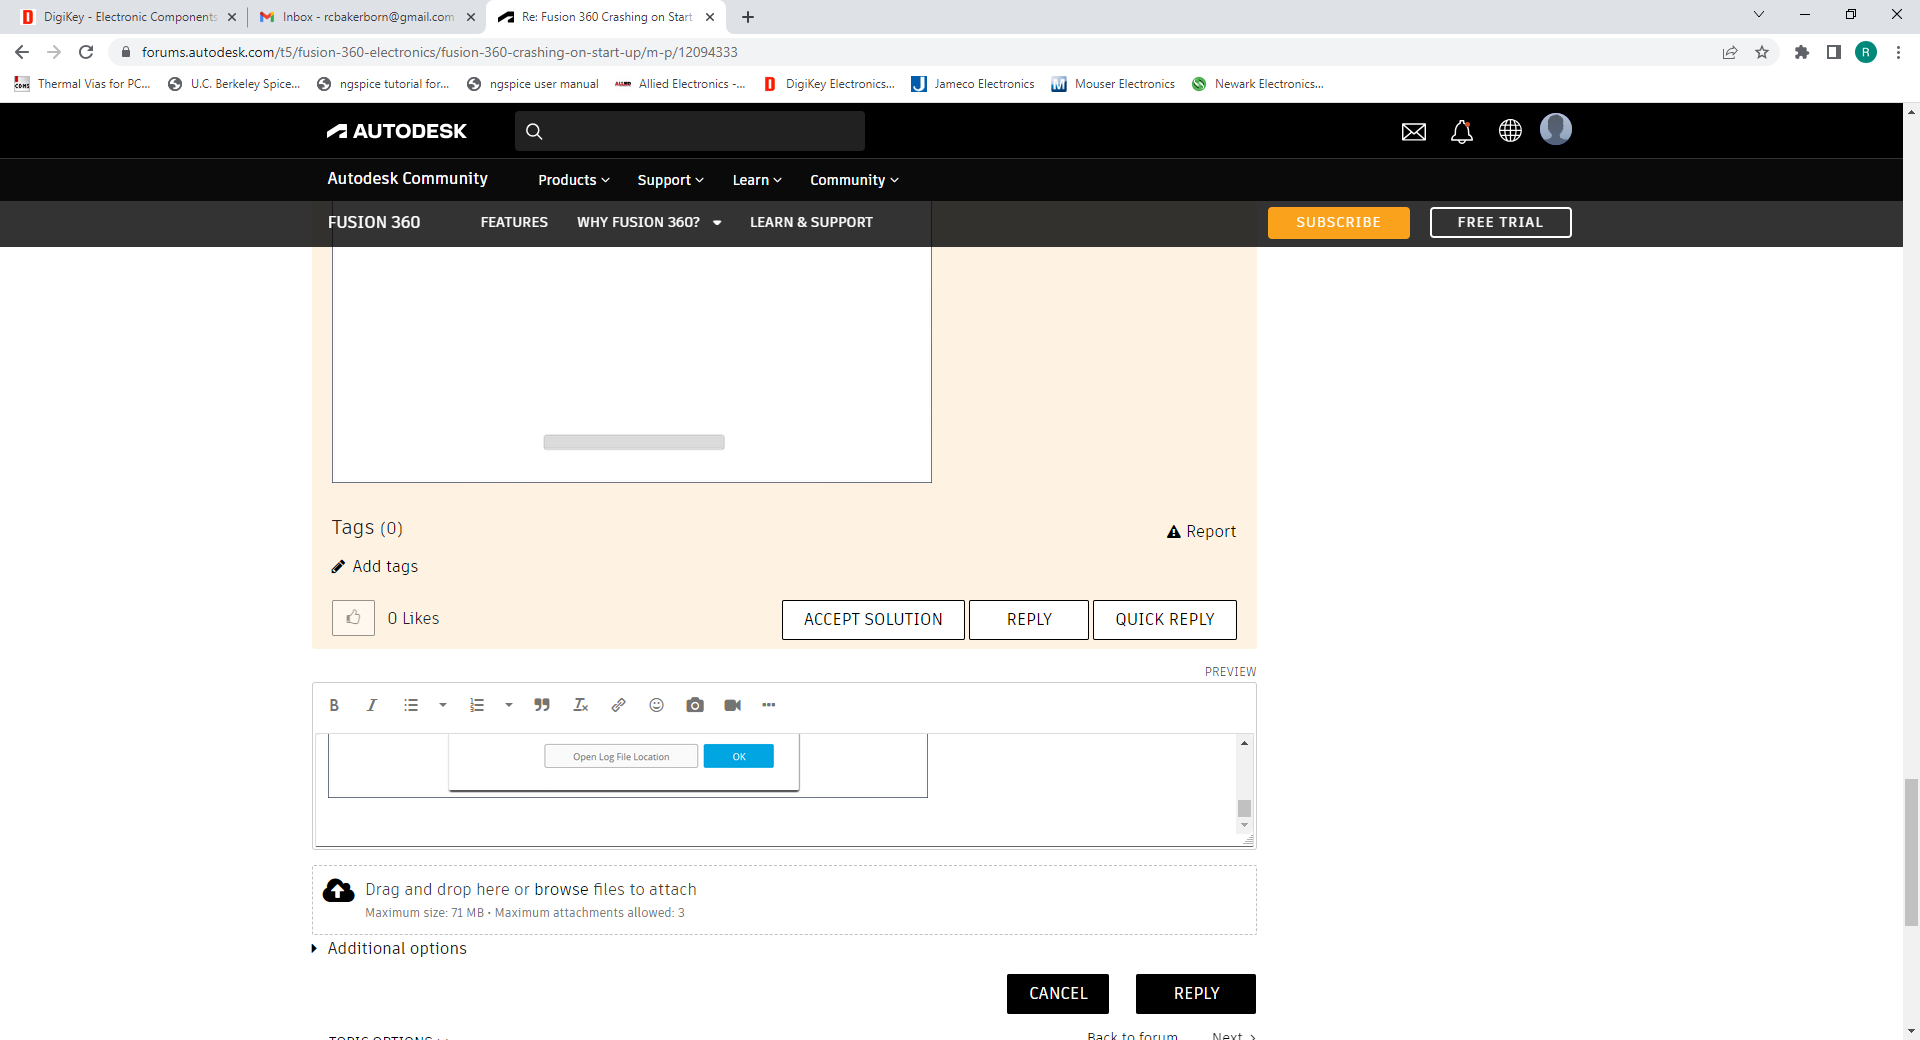Insert a hyperlink into the reply
This screenshot has width=1920, height=1040.
pyautogui.click(x=618, y=705)
